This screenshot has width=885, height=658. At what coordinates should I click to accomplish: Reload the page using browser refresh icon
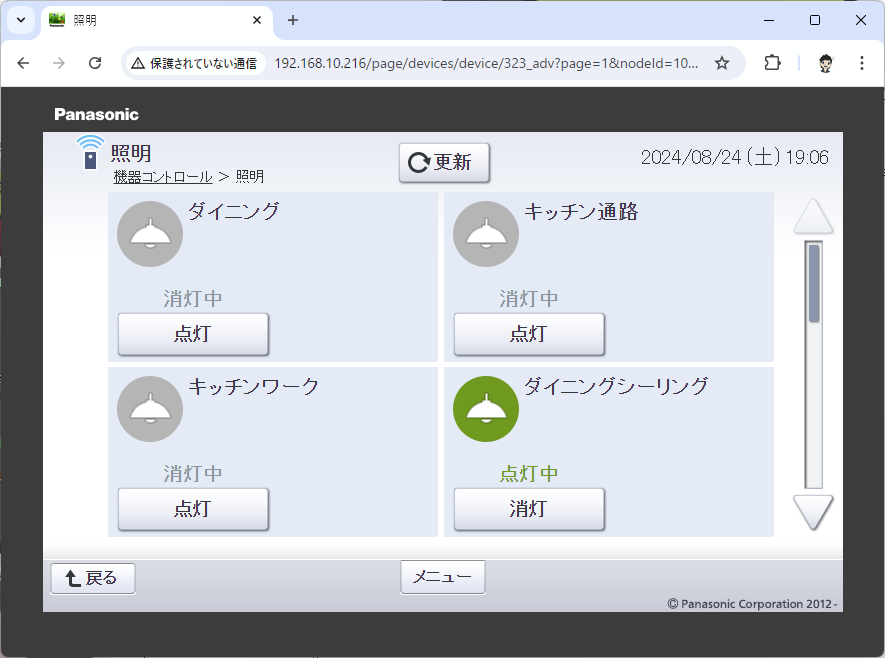point(95,63)
